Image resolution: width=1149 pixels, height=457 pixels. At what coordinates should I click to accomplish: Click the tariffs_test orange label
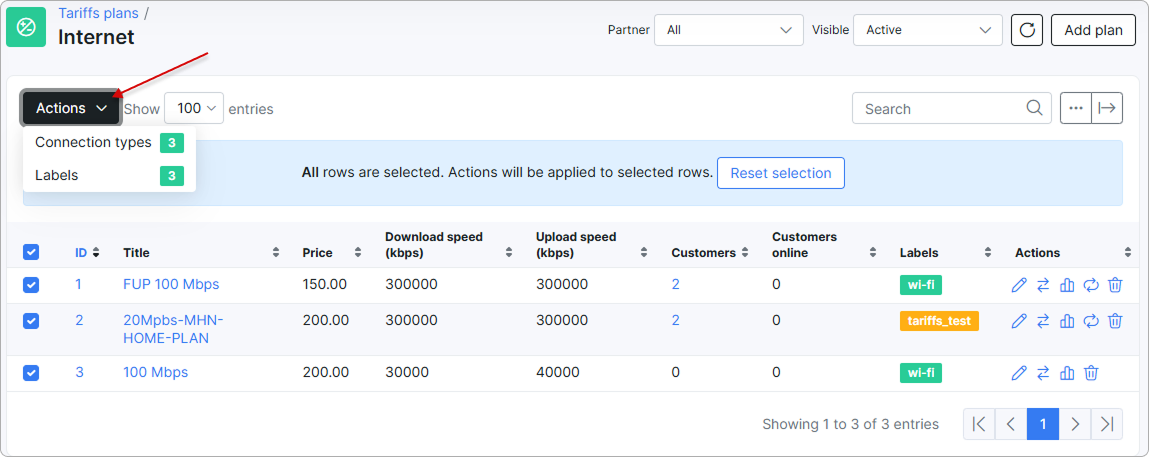[x=939, y=321]
